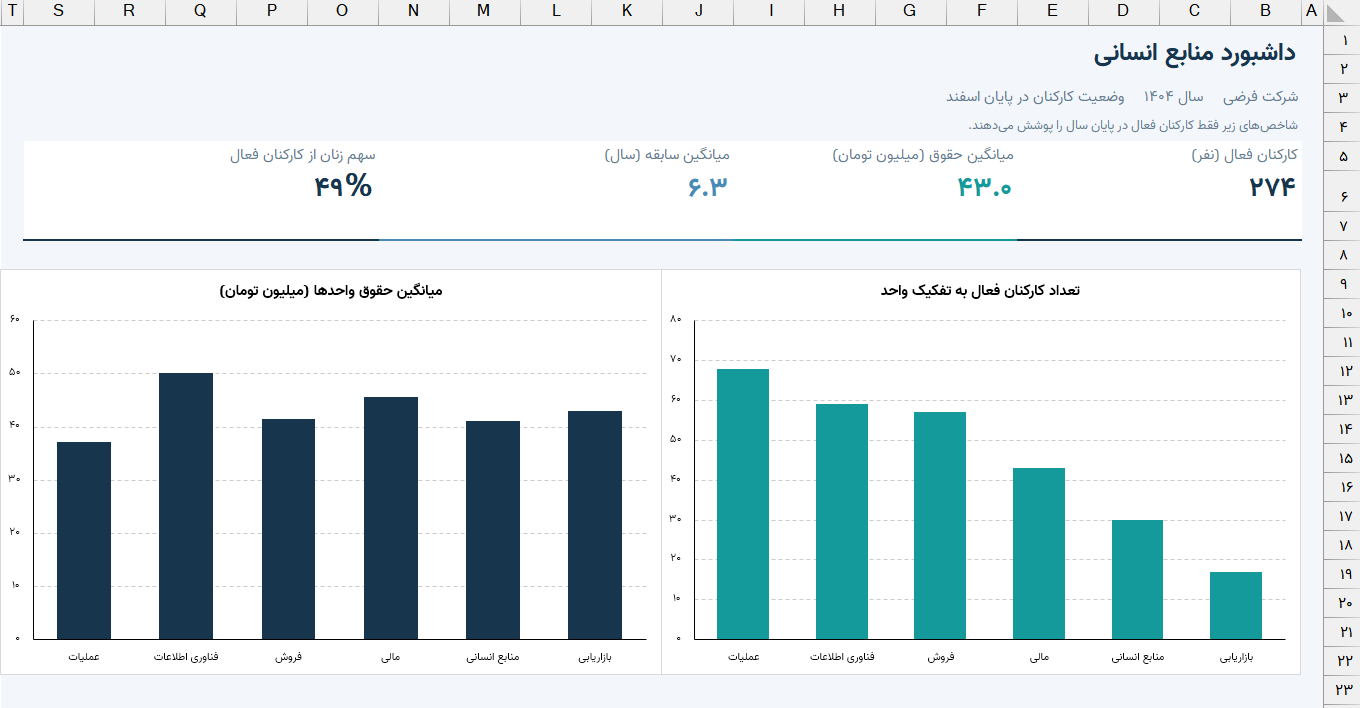Screen dimensions: 1360x708
Task: Select column F header
Action: click(x=982, y=12)
